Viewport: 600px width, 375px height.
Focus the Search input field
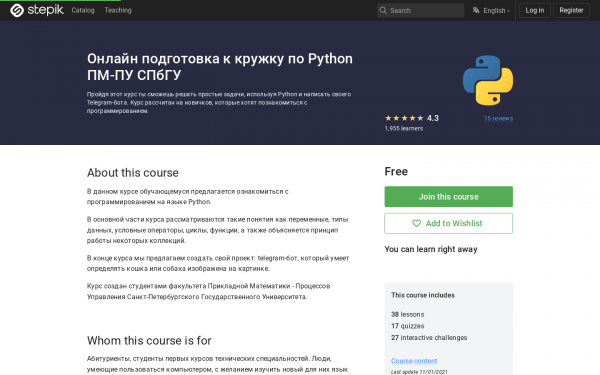(x=420, y=10)
